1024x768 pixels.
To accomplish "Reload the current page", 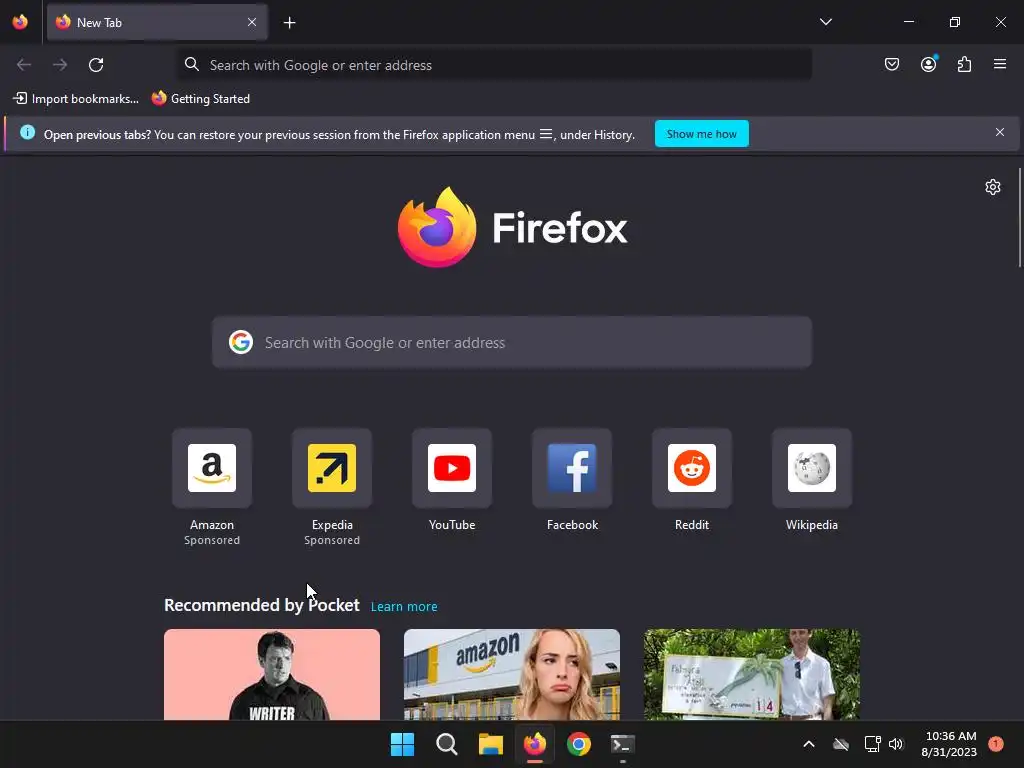I will [96, 65].
